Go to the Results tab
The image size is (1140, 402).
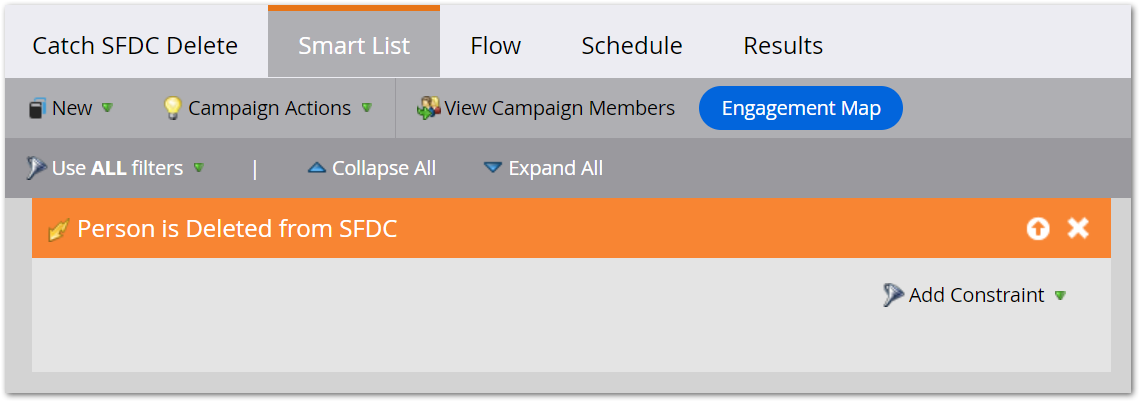click(783, 46)
